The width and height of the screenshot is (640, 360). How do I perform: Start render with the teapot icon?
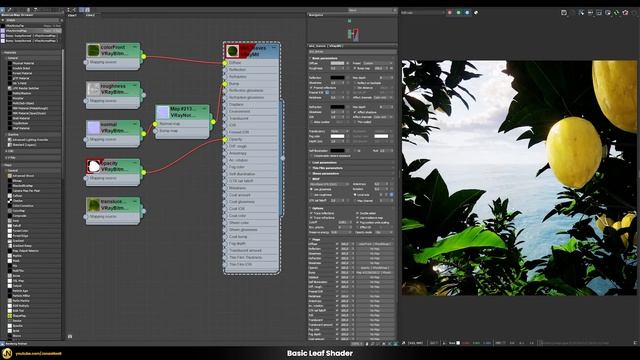625,13
